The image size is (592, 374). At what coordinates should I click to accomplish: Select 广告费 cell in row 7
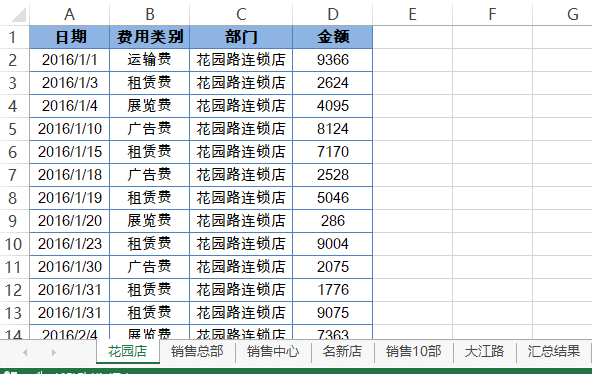click(x=150, y=175)
